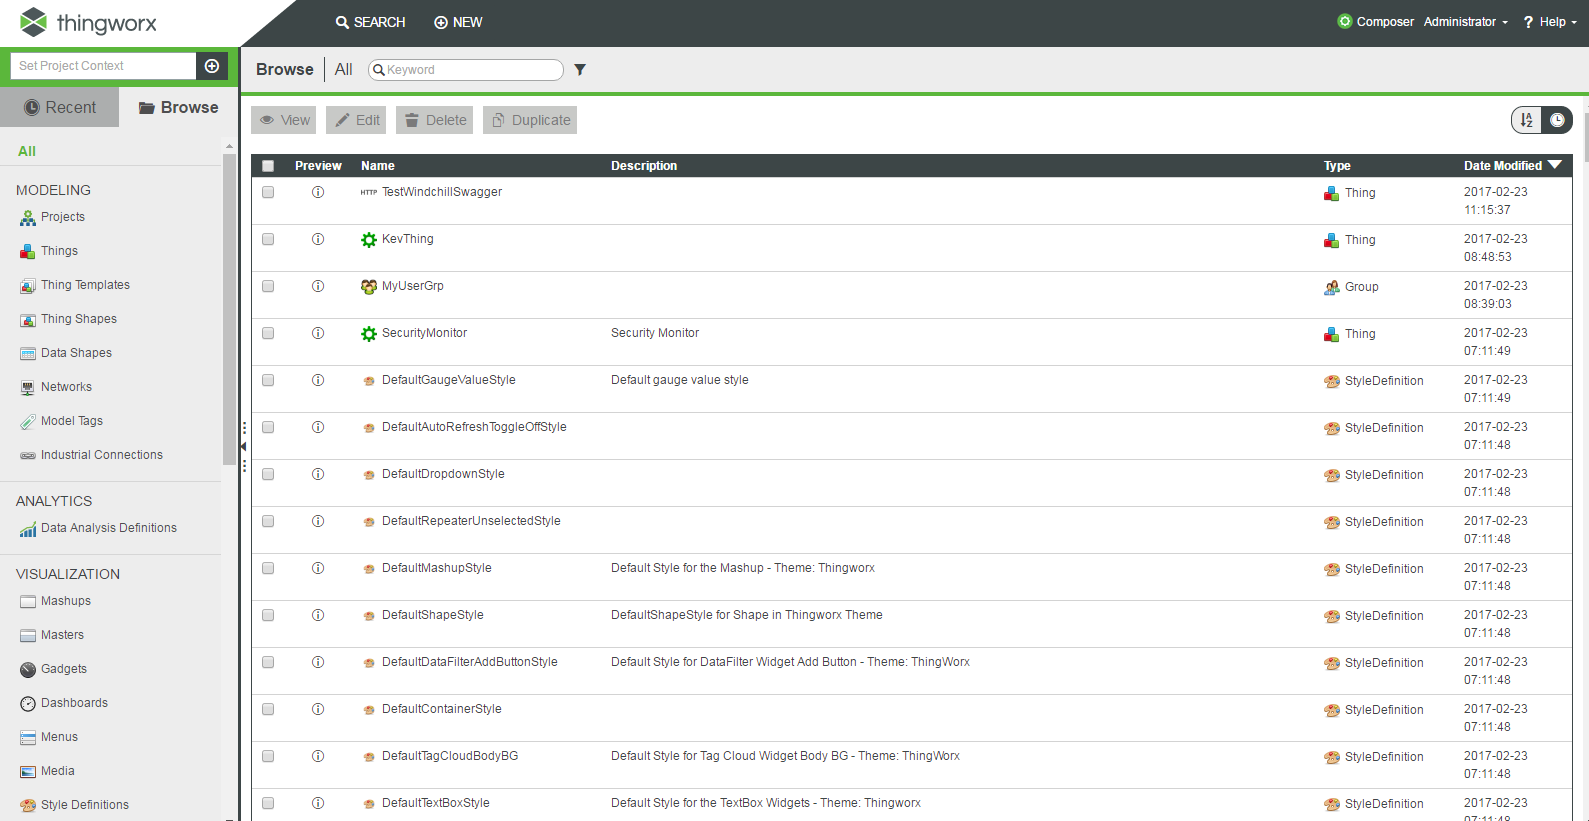Screen dimensions: 1589x821
Task: Open preview info for SecurityMonitor
Action: pos(318,333)
